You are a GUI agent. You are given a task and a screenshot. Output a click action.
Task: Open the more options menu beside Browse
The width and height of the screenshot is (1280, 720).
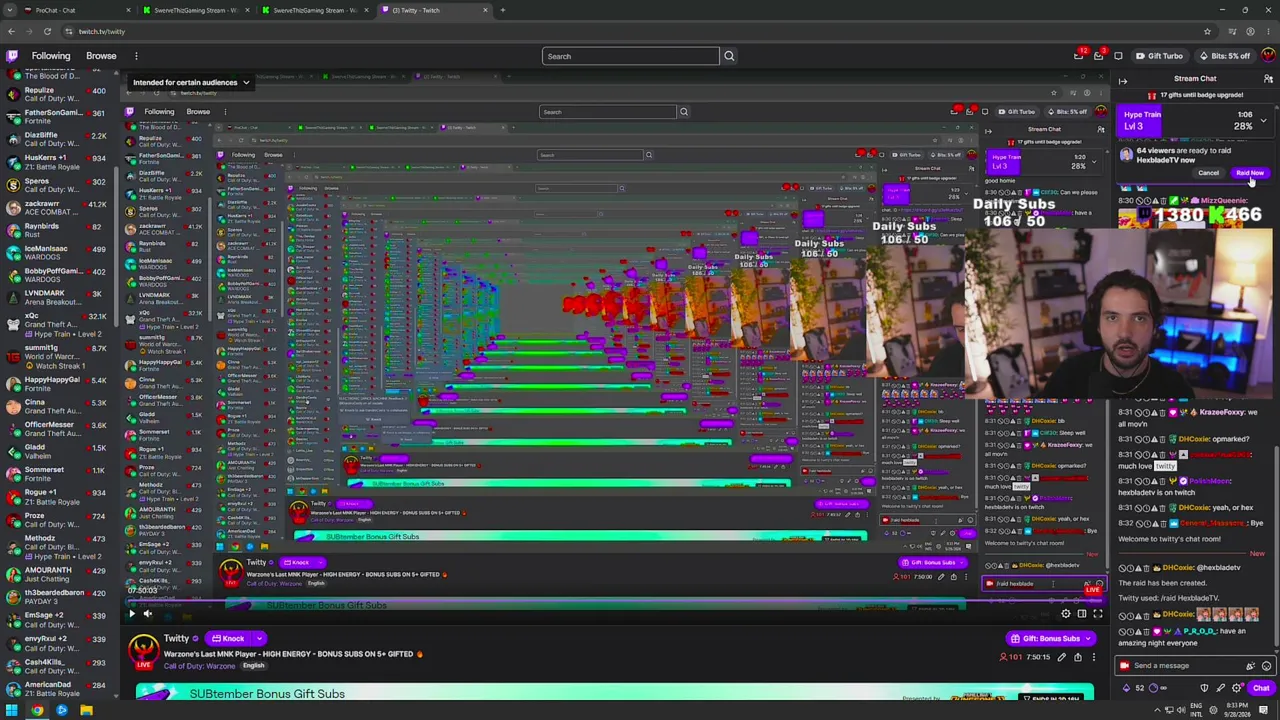click(136, 56)
